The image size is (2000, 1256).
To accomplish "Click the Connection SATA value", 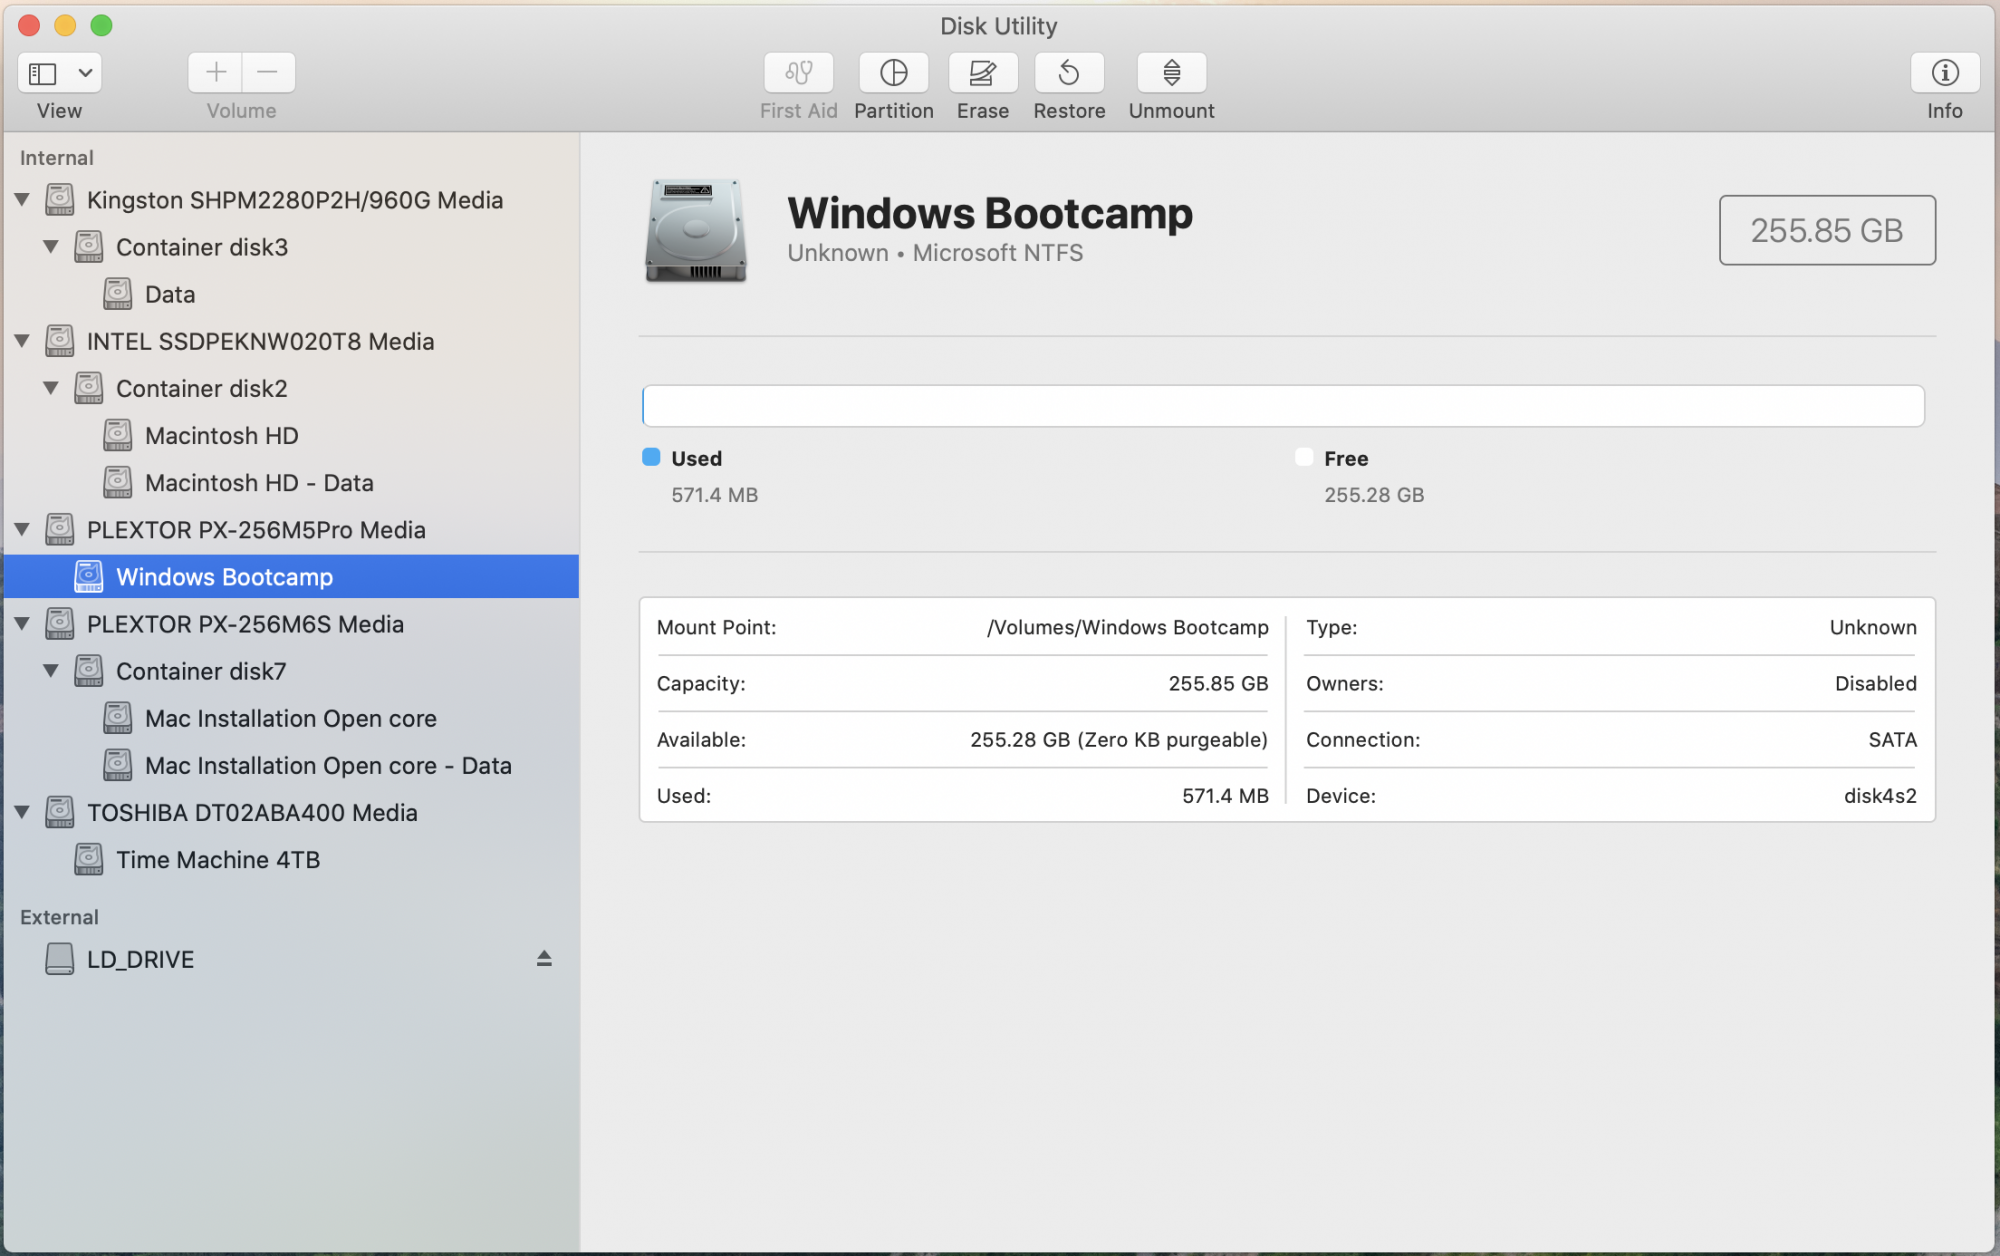I will pos(1892,740).
